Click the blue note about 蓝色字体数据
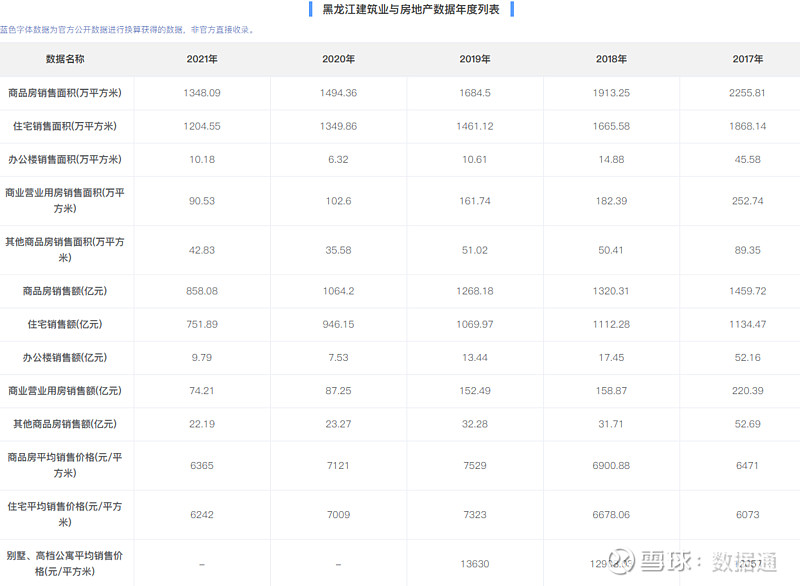Image resolution: width=800 pixels, height=586 pixels. 127,30
